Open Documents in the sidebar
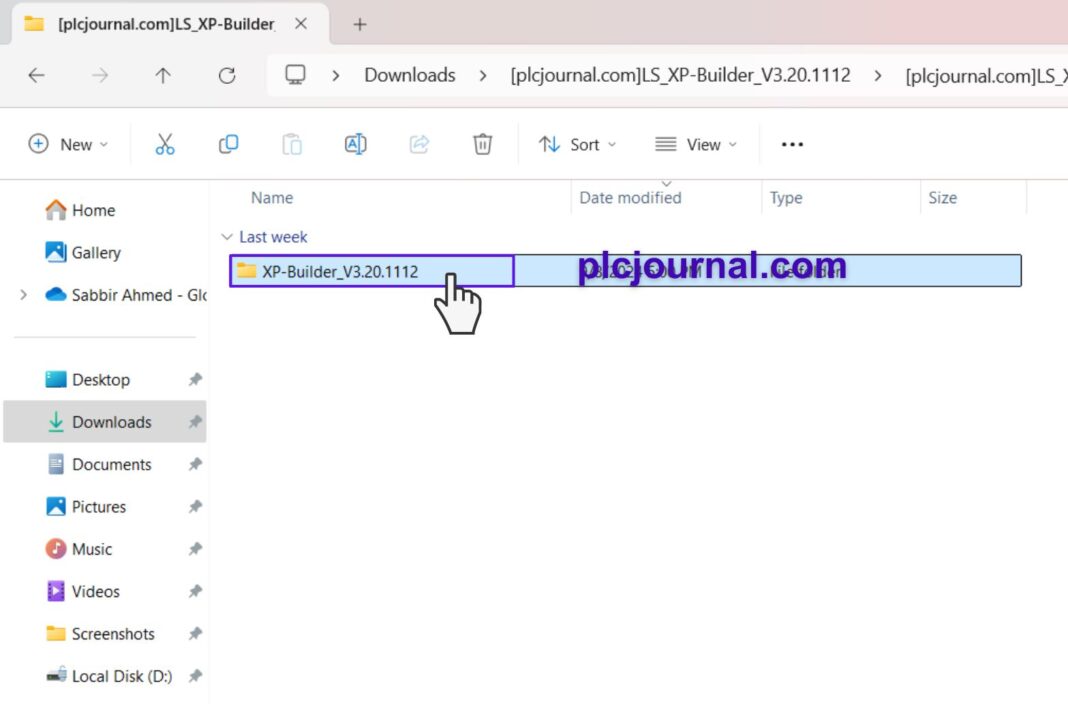The width and height of the screenshot is (1068, 704). pyautogui.click(x=99, y=464)
